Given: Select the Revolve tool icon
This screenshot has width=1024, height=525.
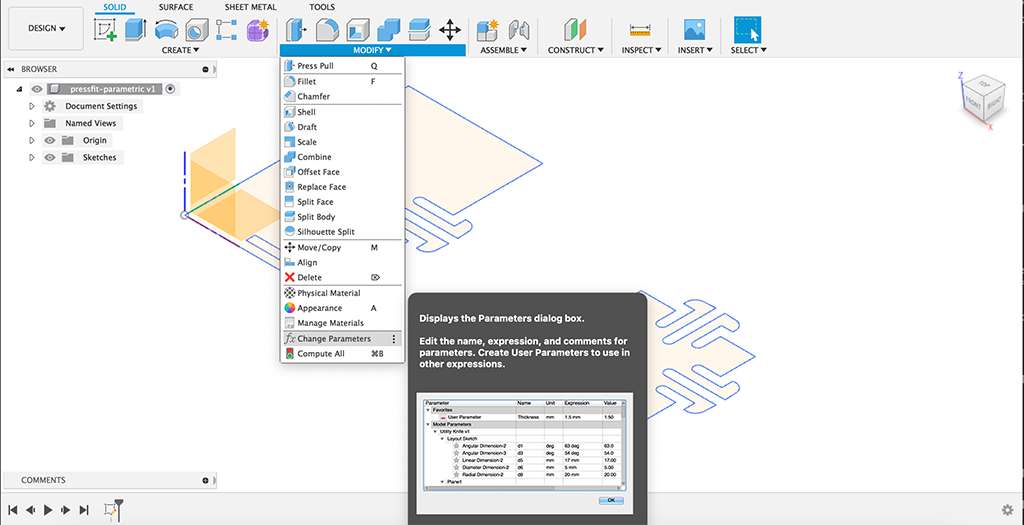Looking at the screenshot, I should (x=166, y=30).
